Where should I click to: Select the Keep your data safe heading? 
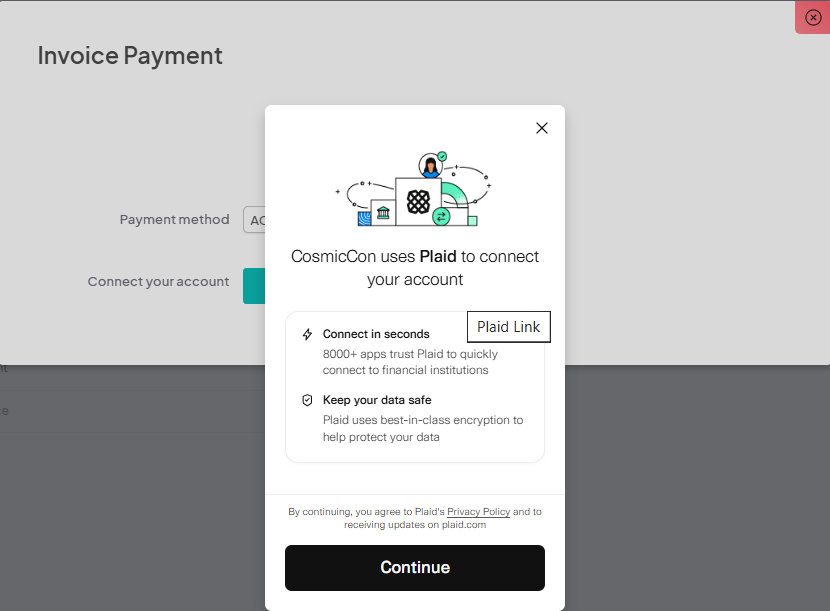coord(377,400)
